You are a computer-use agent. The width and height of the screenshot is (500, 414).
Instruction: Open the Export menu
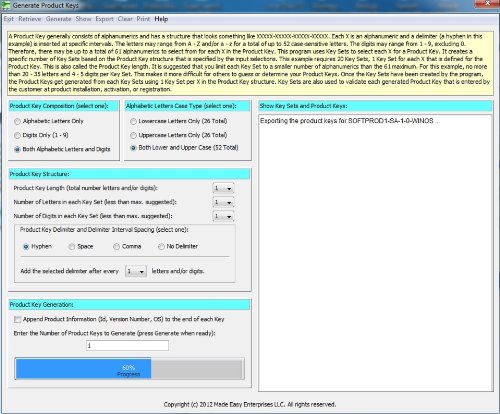point(104,19)
